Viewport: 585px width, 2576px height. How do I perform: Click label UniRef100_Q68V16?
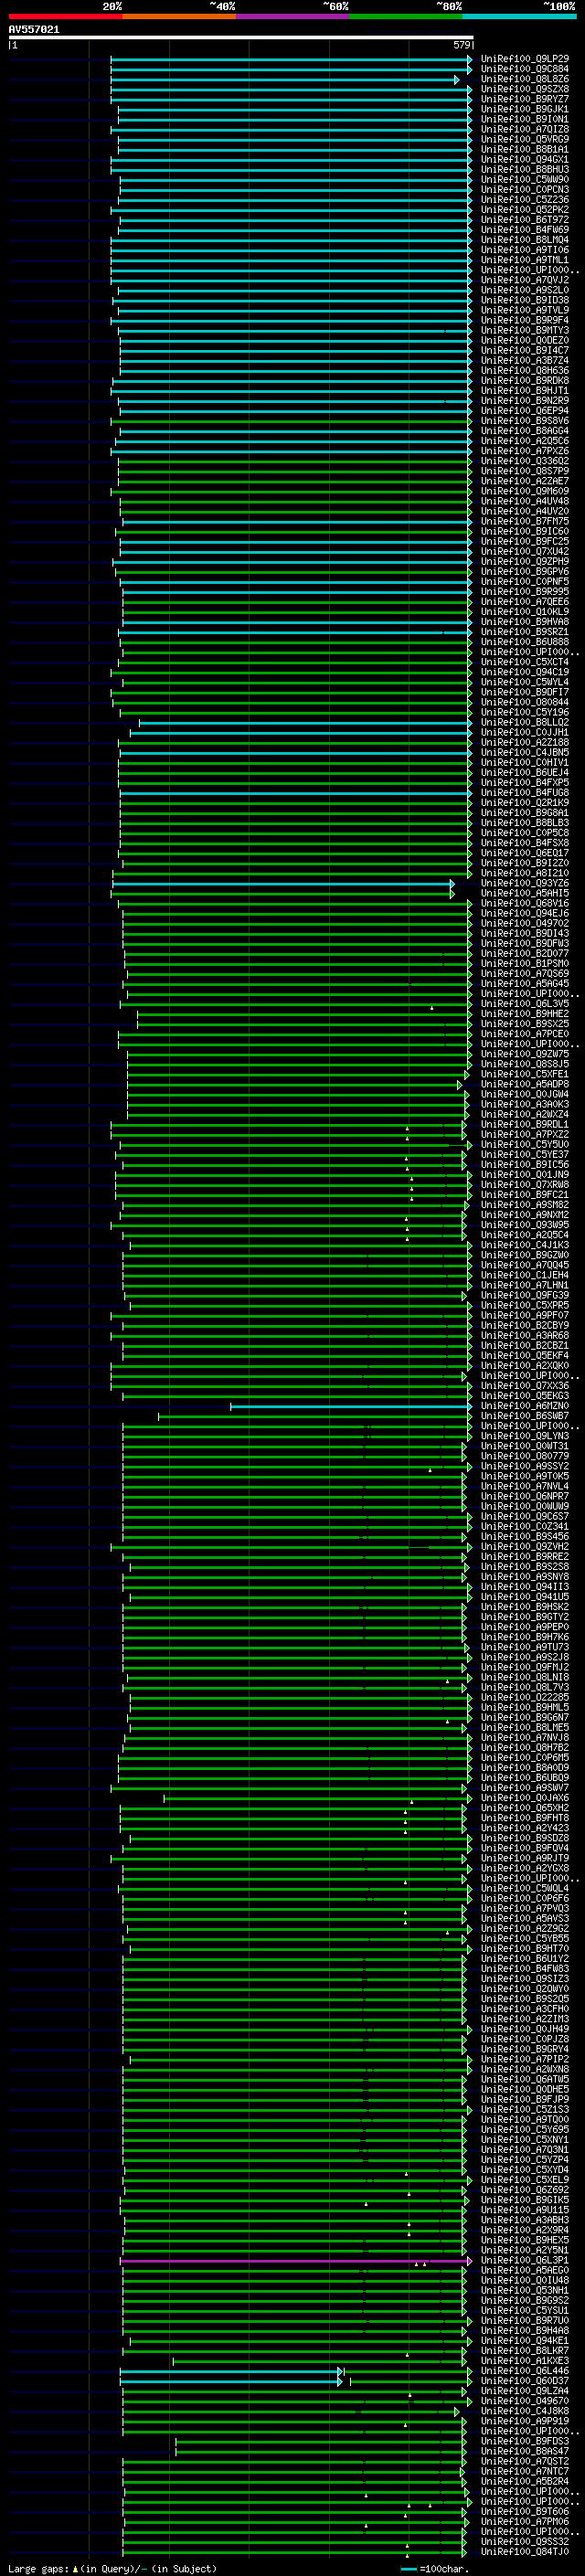click(525, 903)
